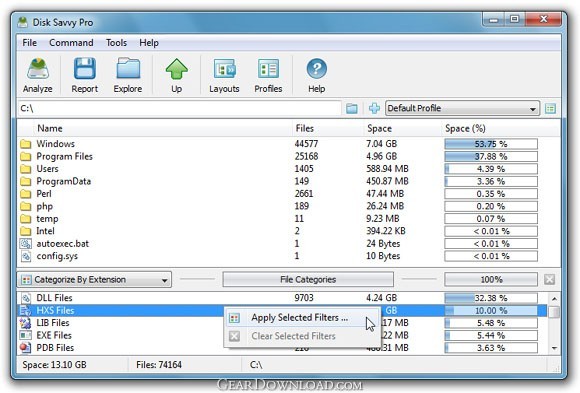Click the gray X icon next to 100%
Viewport: 580px width, 393px height.
click(549, 280)
